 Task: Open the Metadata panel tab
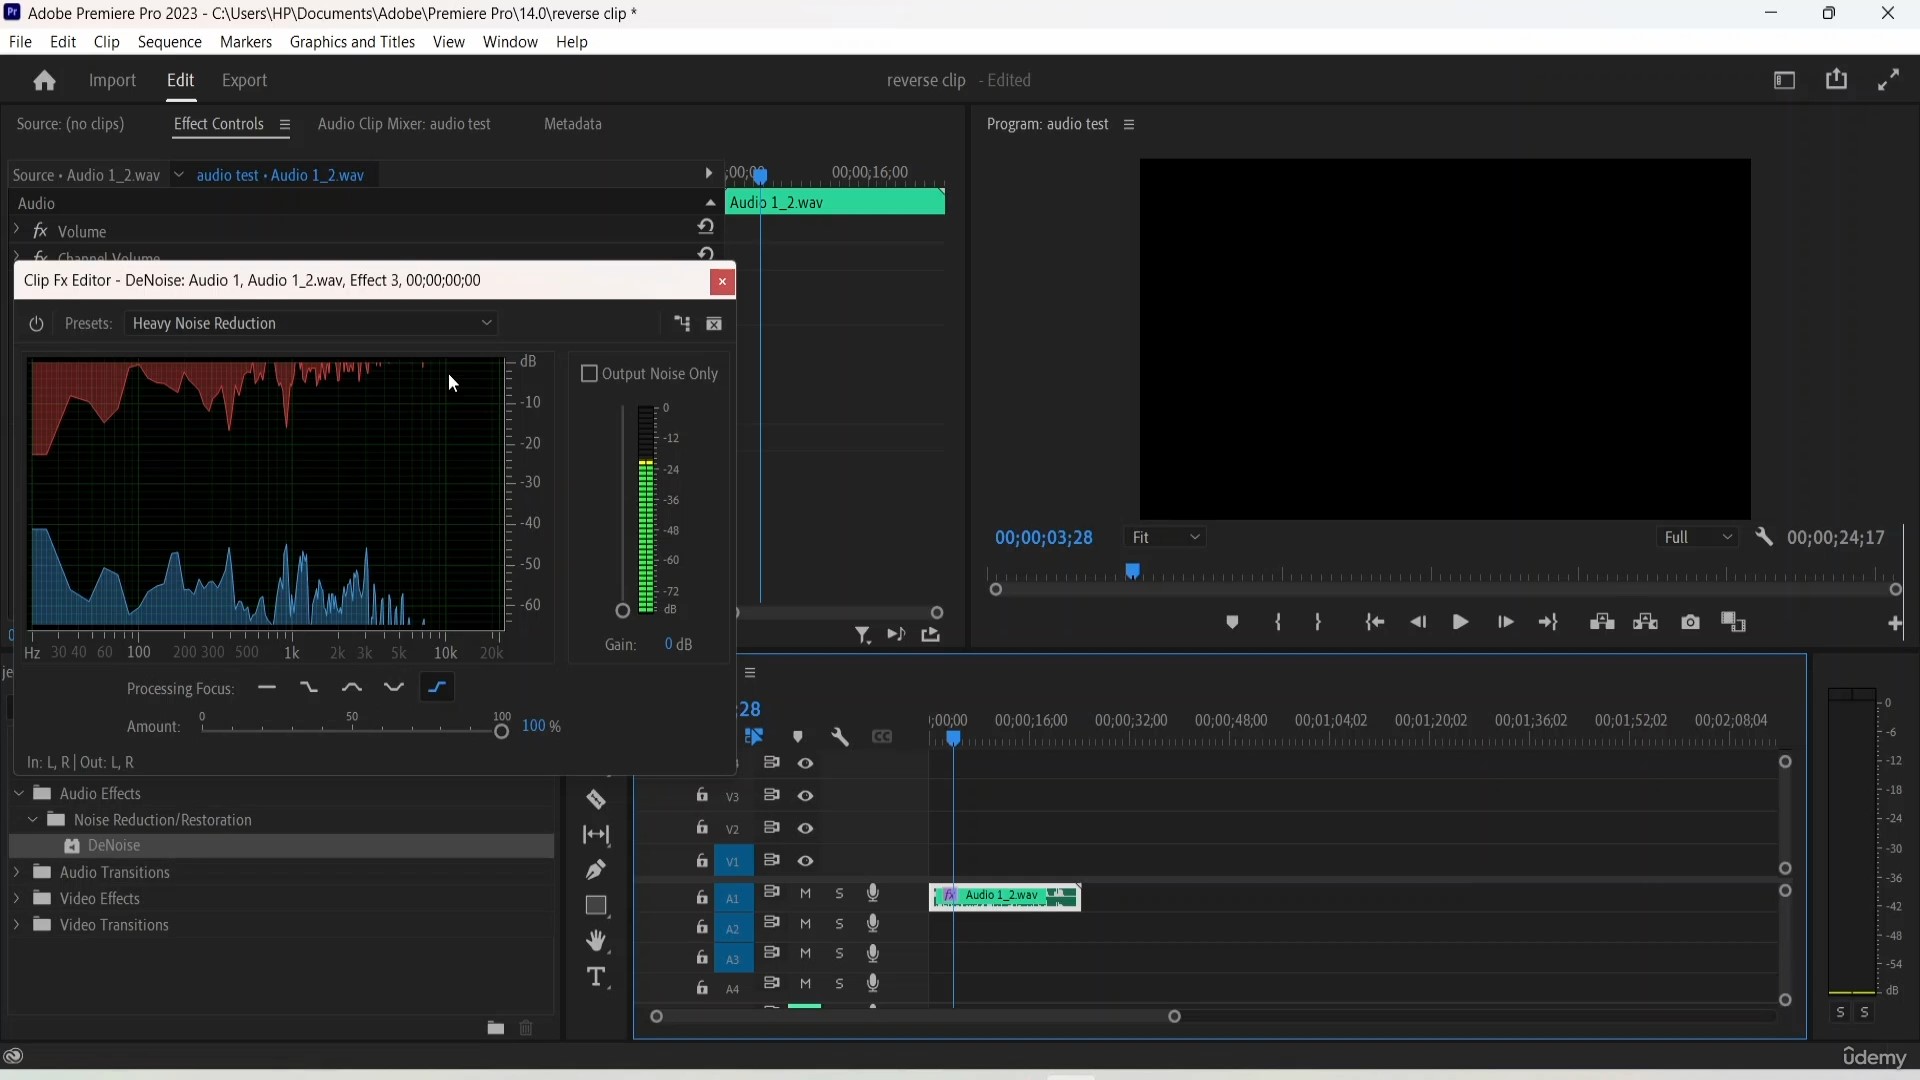click(x=574, y=125)
